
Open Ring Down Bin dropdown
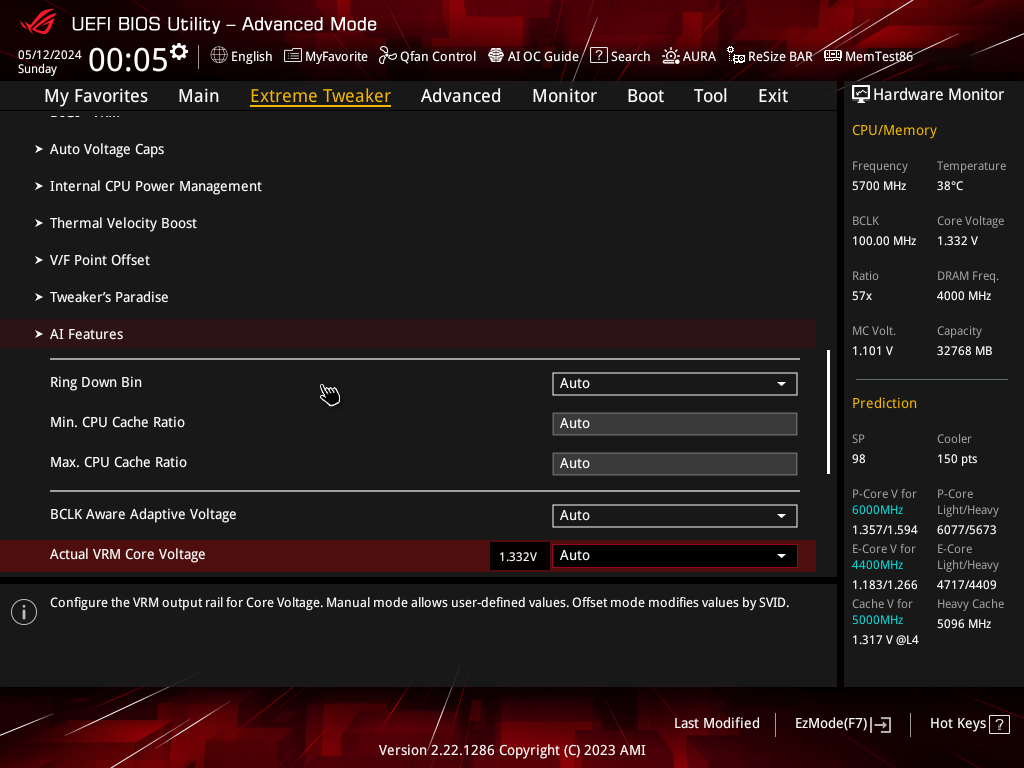pyautogui.click(x=675, y=384)
